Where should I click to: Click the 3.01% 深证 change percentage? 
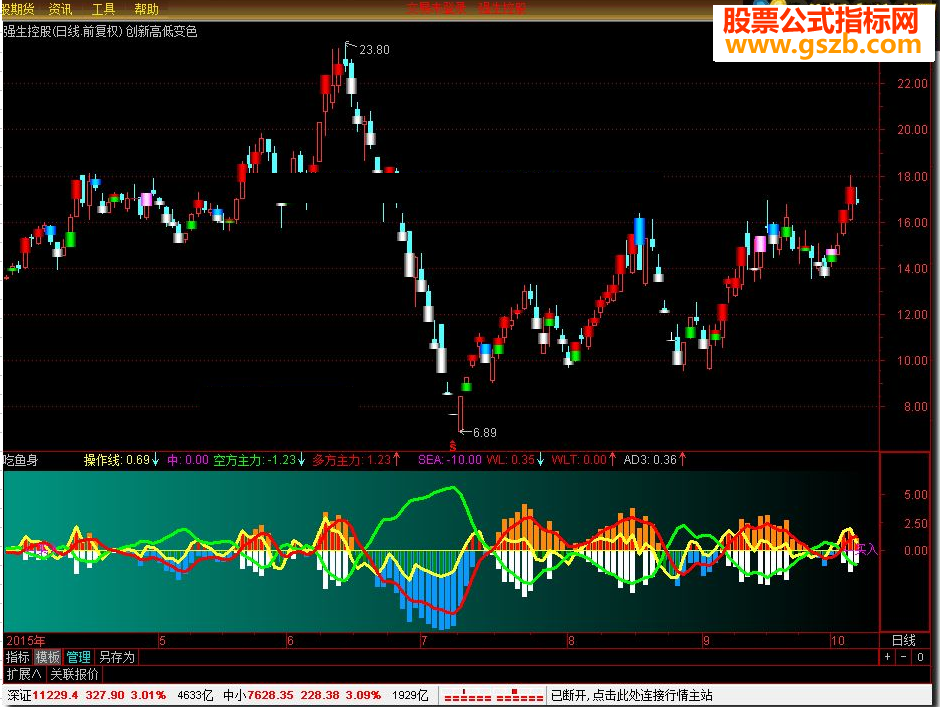coord(148,696)
